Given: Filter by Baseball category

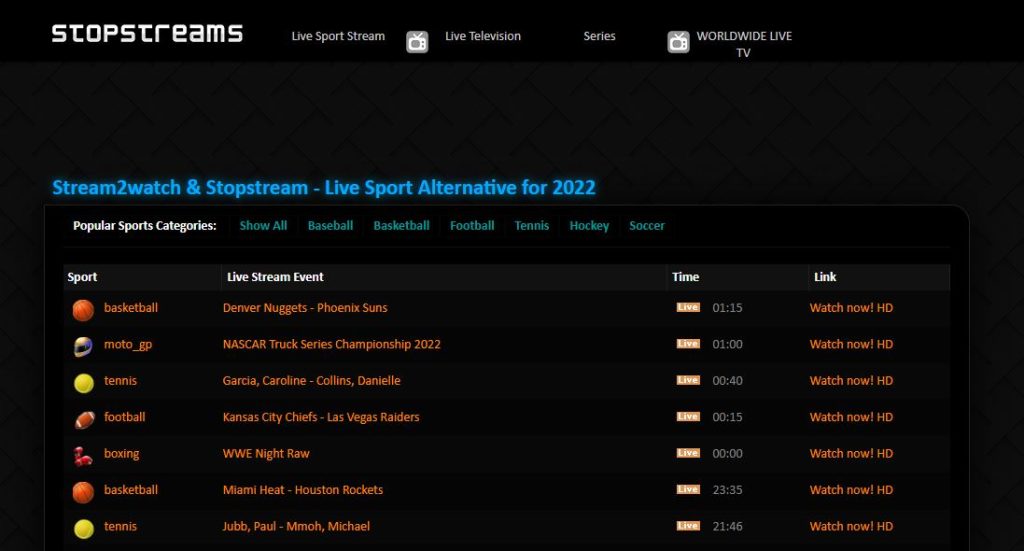Looking at the screenshot, I should 330,226.
